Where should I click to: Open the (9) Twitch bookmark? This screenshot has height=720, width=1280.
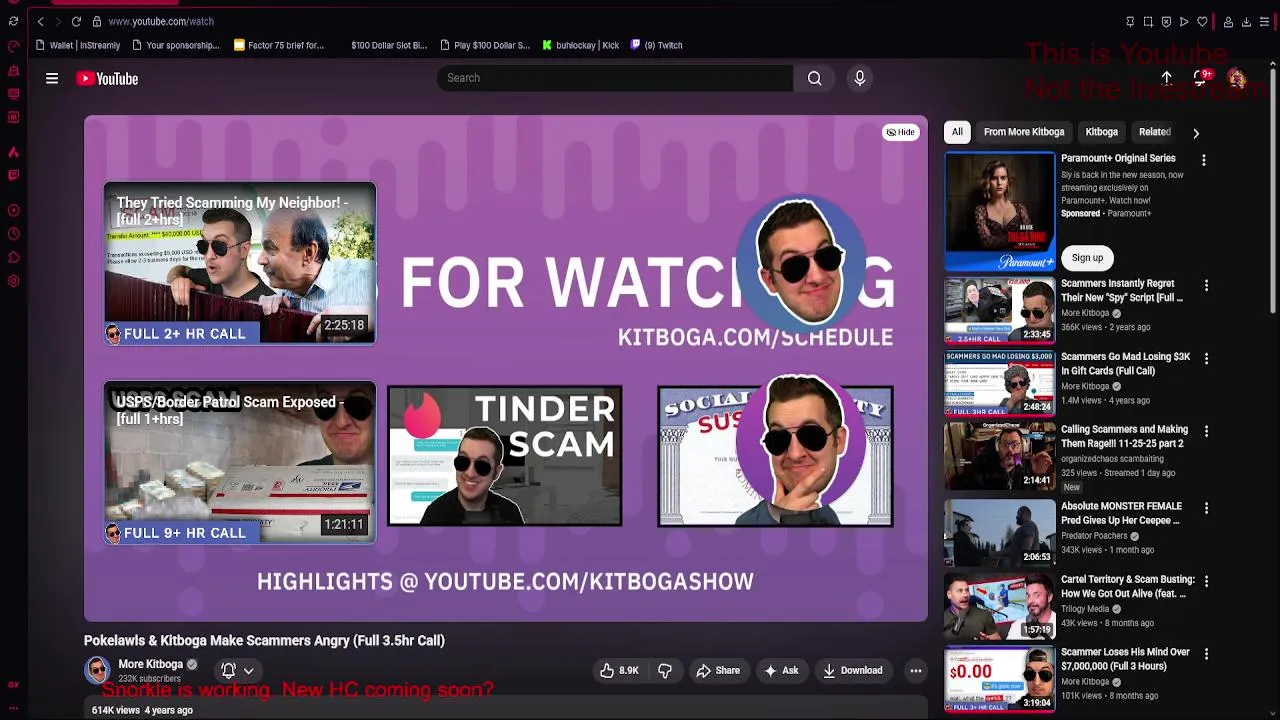(656, 45)
